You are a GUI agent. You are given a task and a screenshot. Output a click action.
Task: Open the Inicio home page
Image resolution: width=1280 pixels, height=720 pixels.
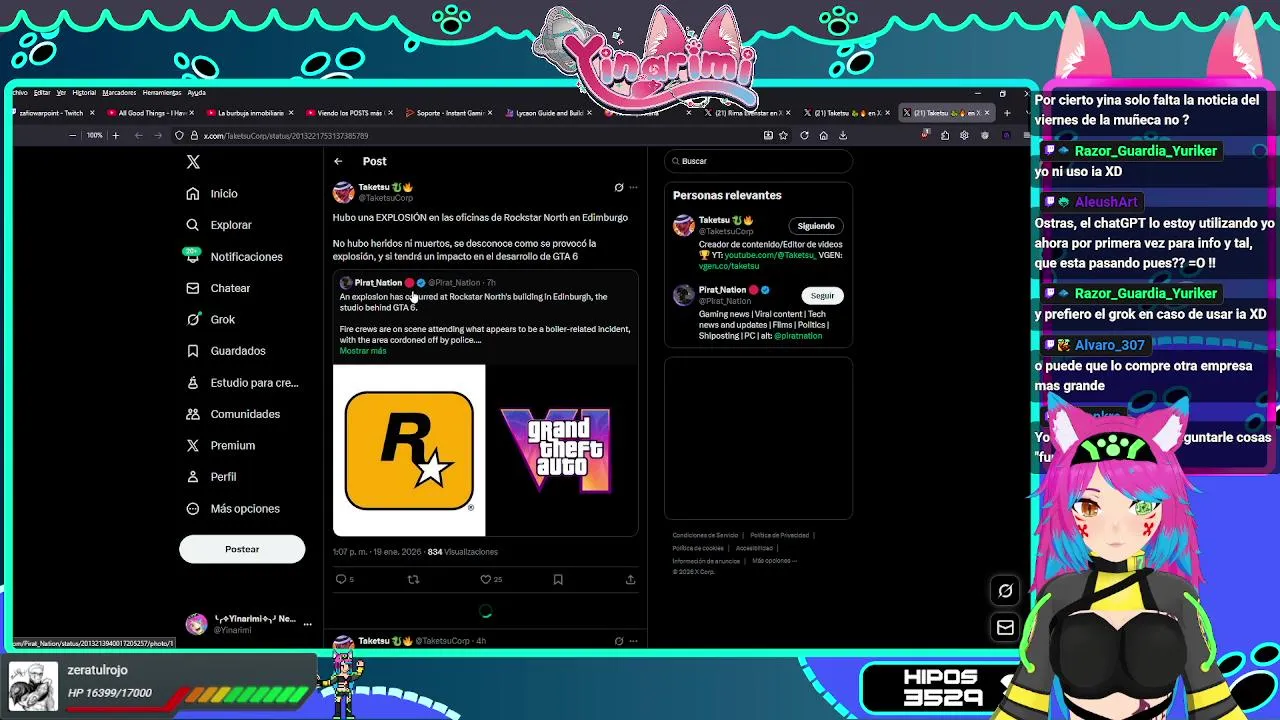pos(212,194)
